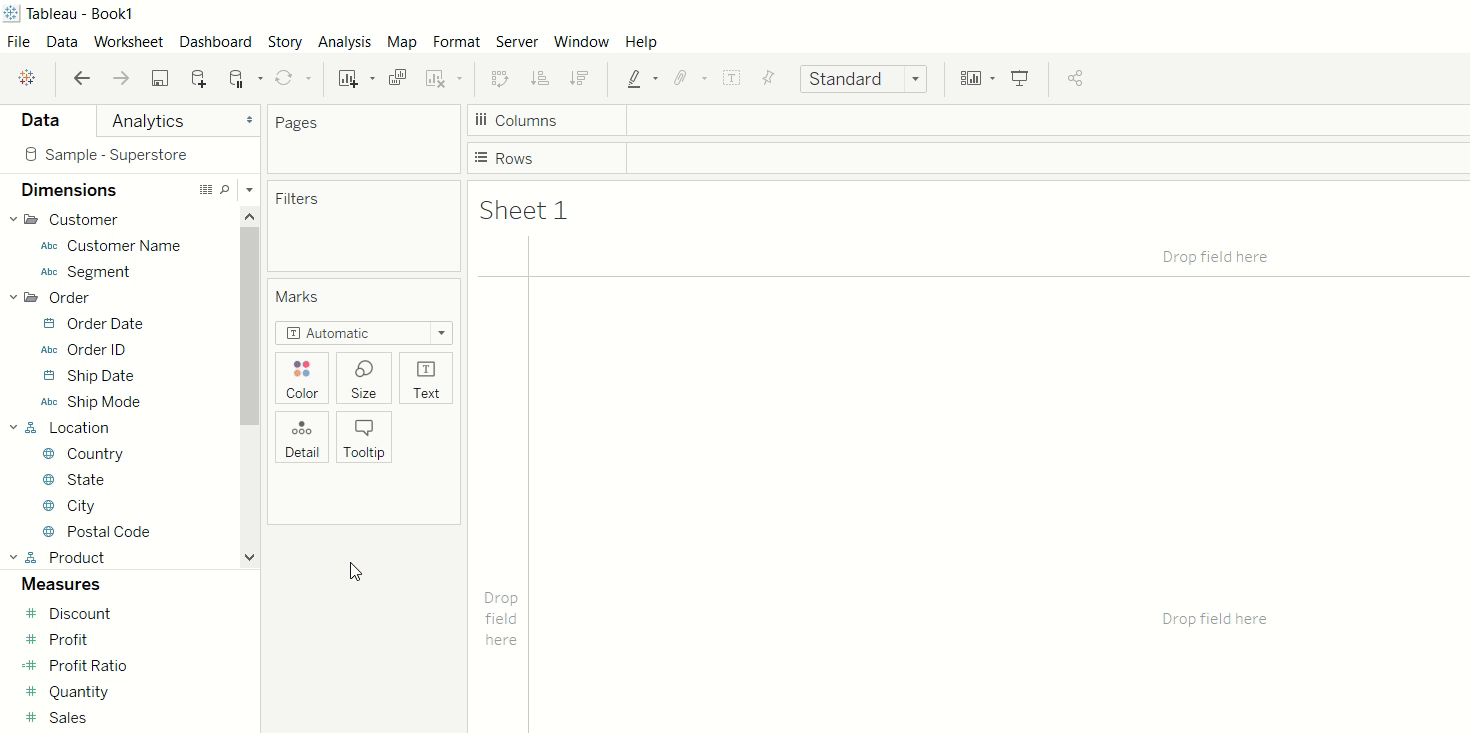Click the Sheet 1 title
1470x733 pixels.
(x=523, y=210)
